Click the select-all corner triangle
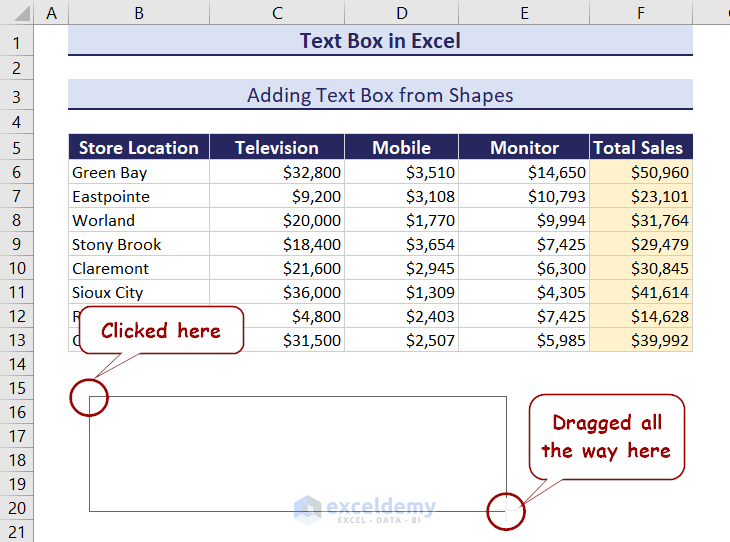Image resolution: width=730 pixels, height=542 pixels. pyautogui.click(x=17, y=13)
